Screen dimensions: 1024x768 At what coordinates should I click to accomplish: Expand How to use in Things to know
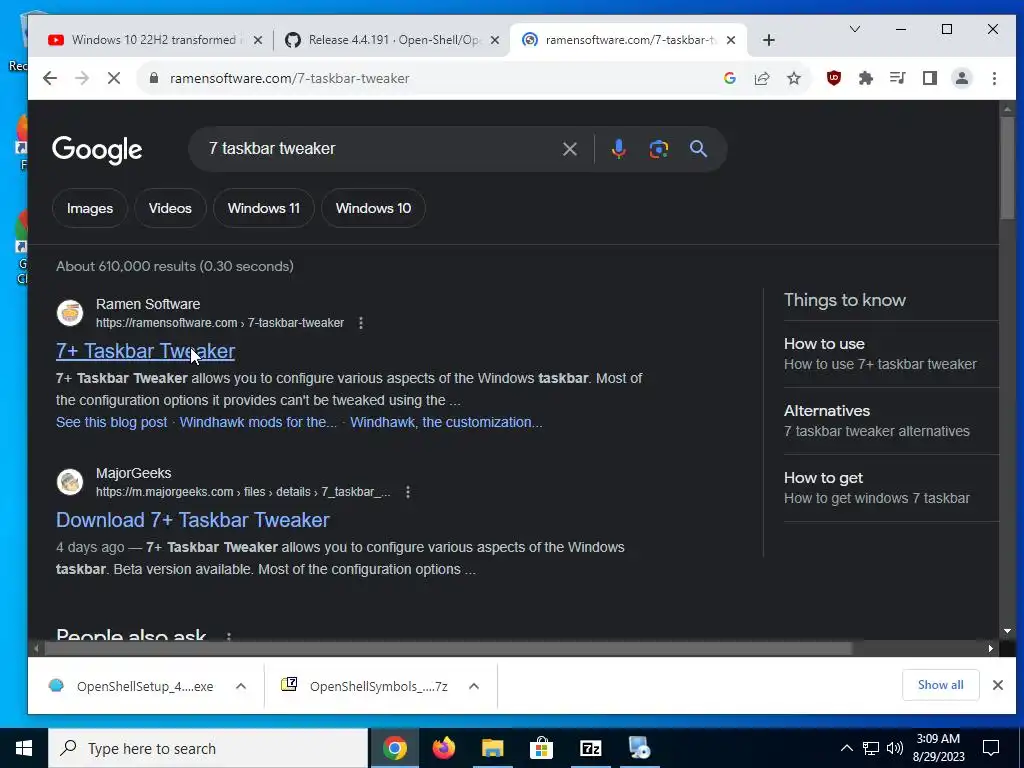pyautogui.click(x=891, y=354)
